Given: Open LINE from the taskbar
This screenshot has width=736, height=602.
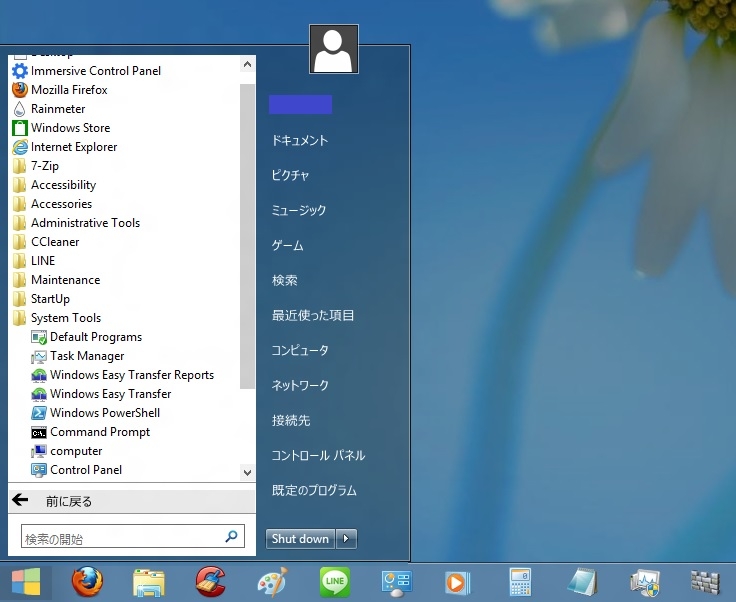Looking at the screenshot, I should (x=335, y=582).
